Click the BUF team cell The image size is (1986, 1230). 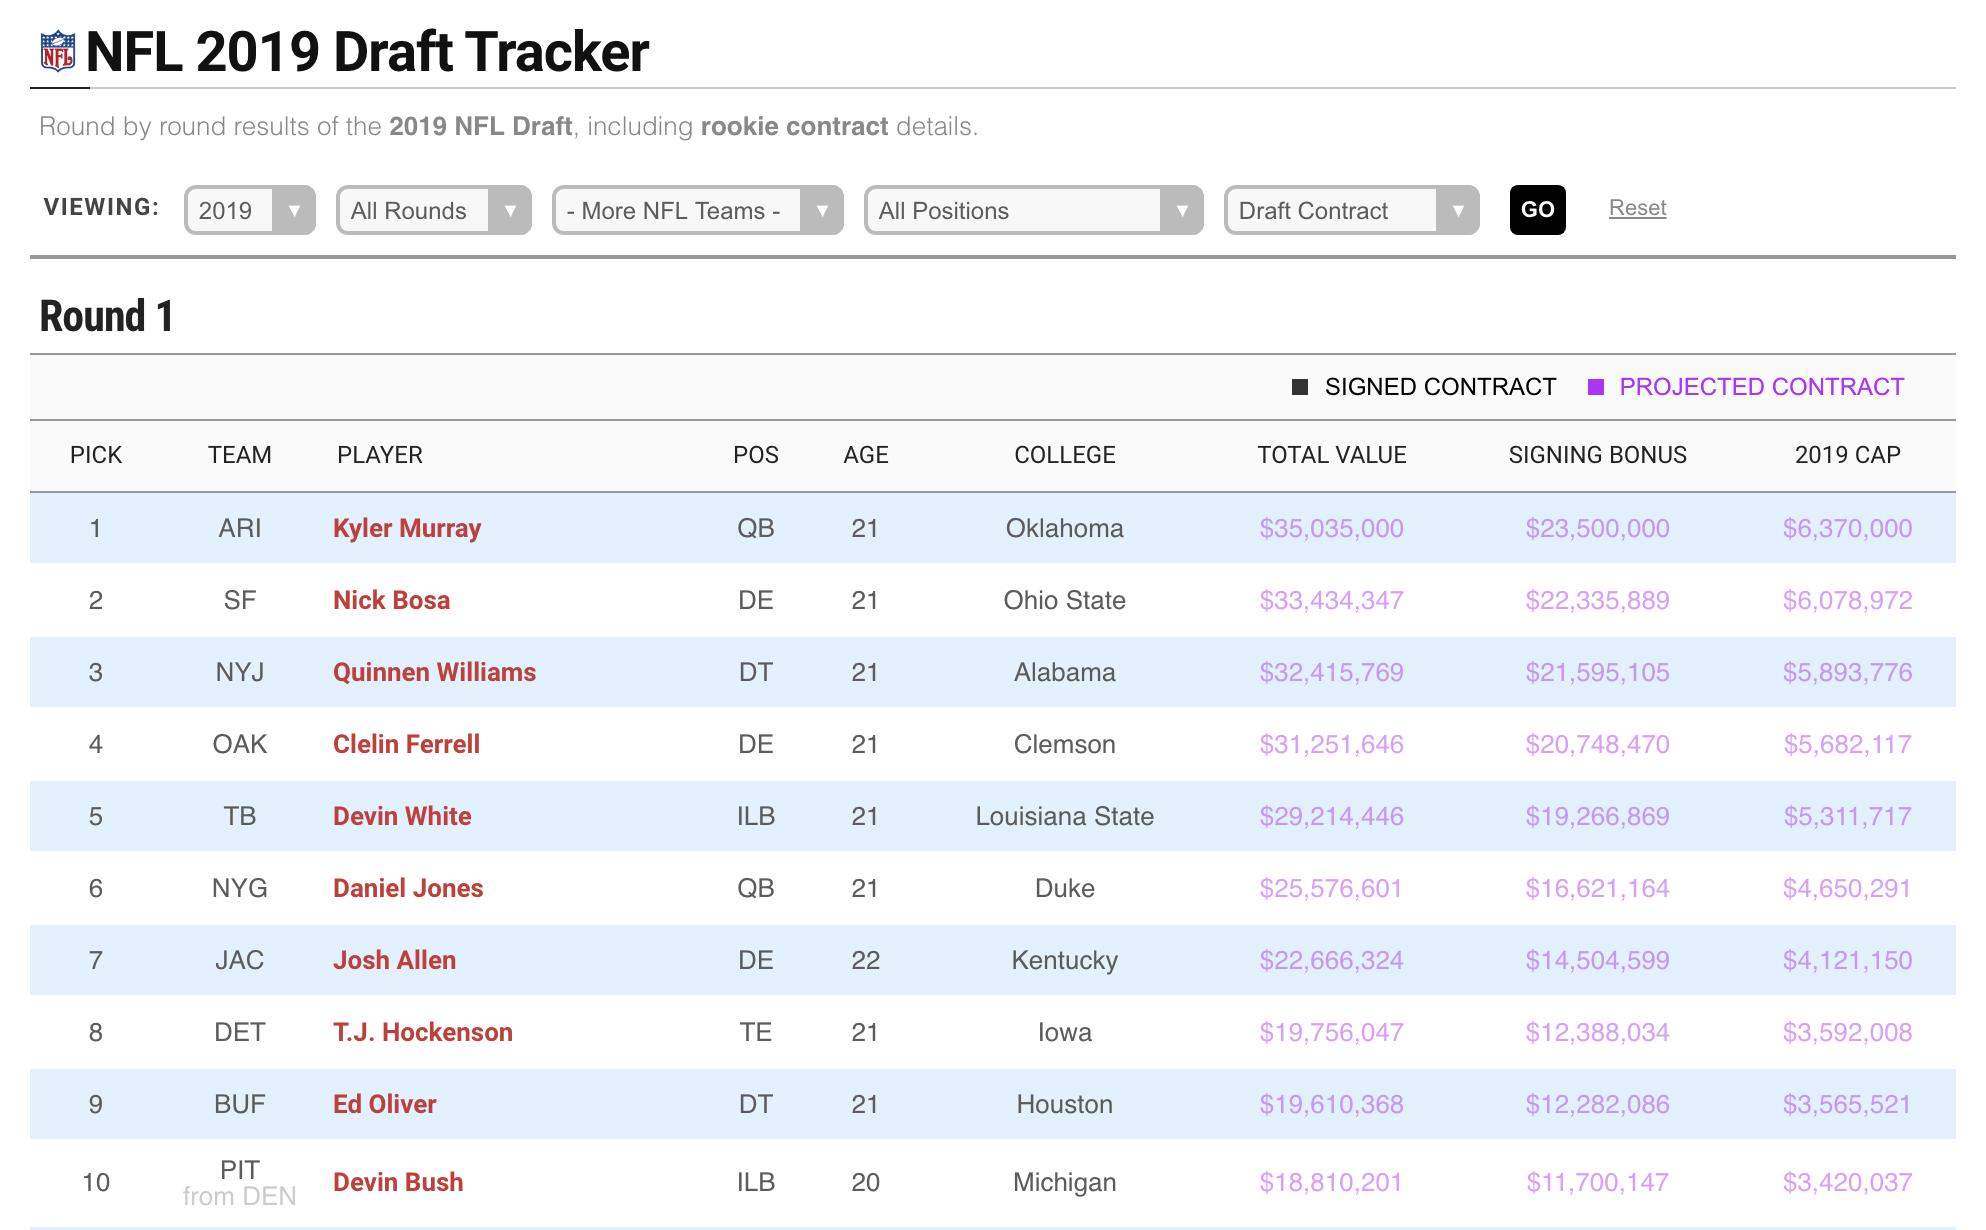(x=240, y=1104)
